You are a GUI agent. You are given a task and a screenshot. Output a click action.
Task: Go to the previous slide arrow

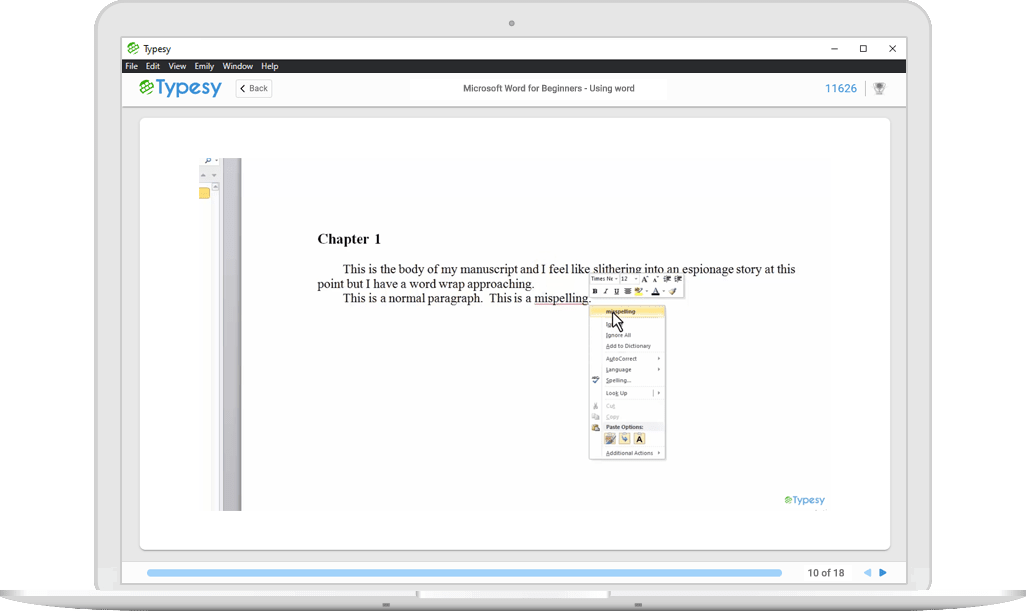click(868, 572)
